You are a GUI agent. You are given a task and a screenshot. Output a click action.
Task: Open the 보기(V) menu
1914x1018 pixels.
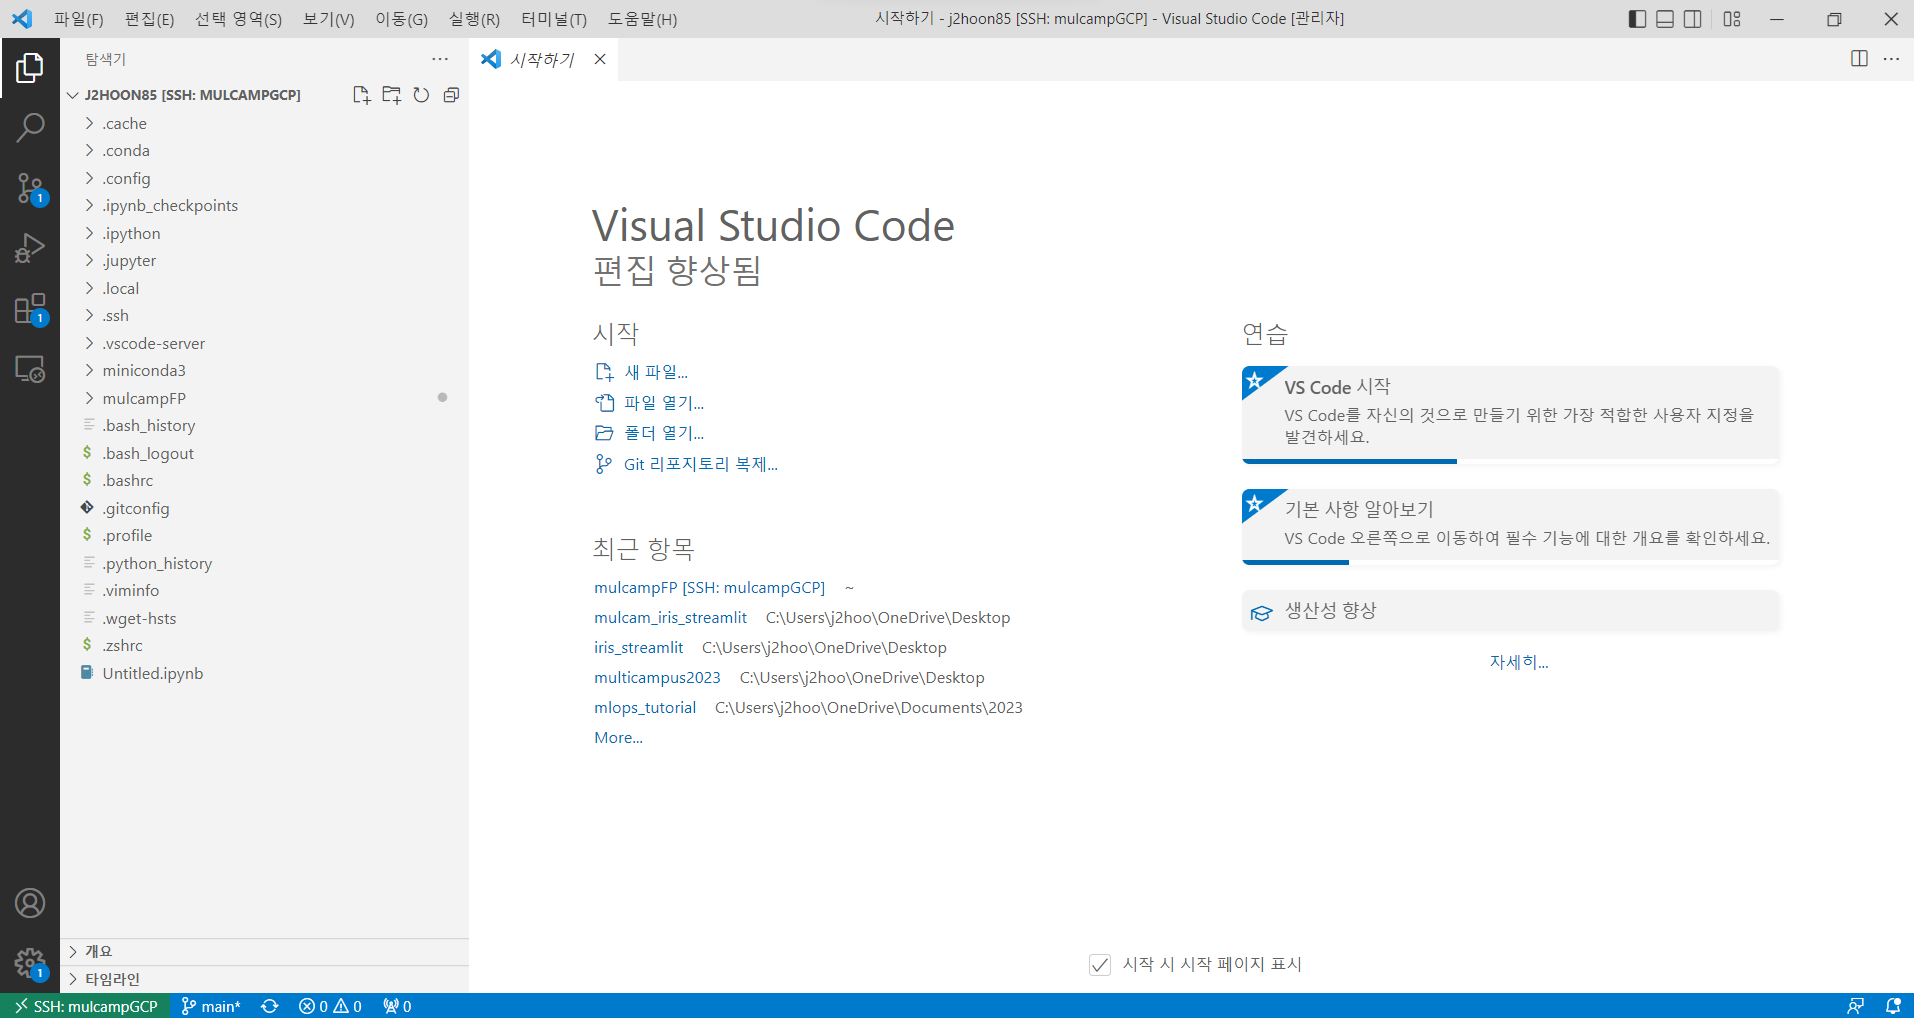[x=328, y=19]
